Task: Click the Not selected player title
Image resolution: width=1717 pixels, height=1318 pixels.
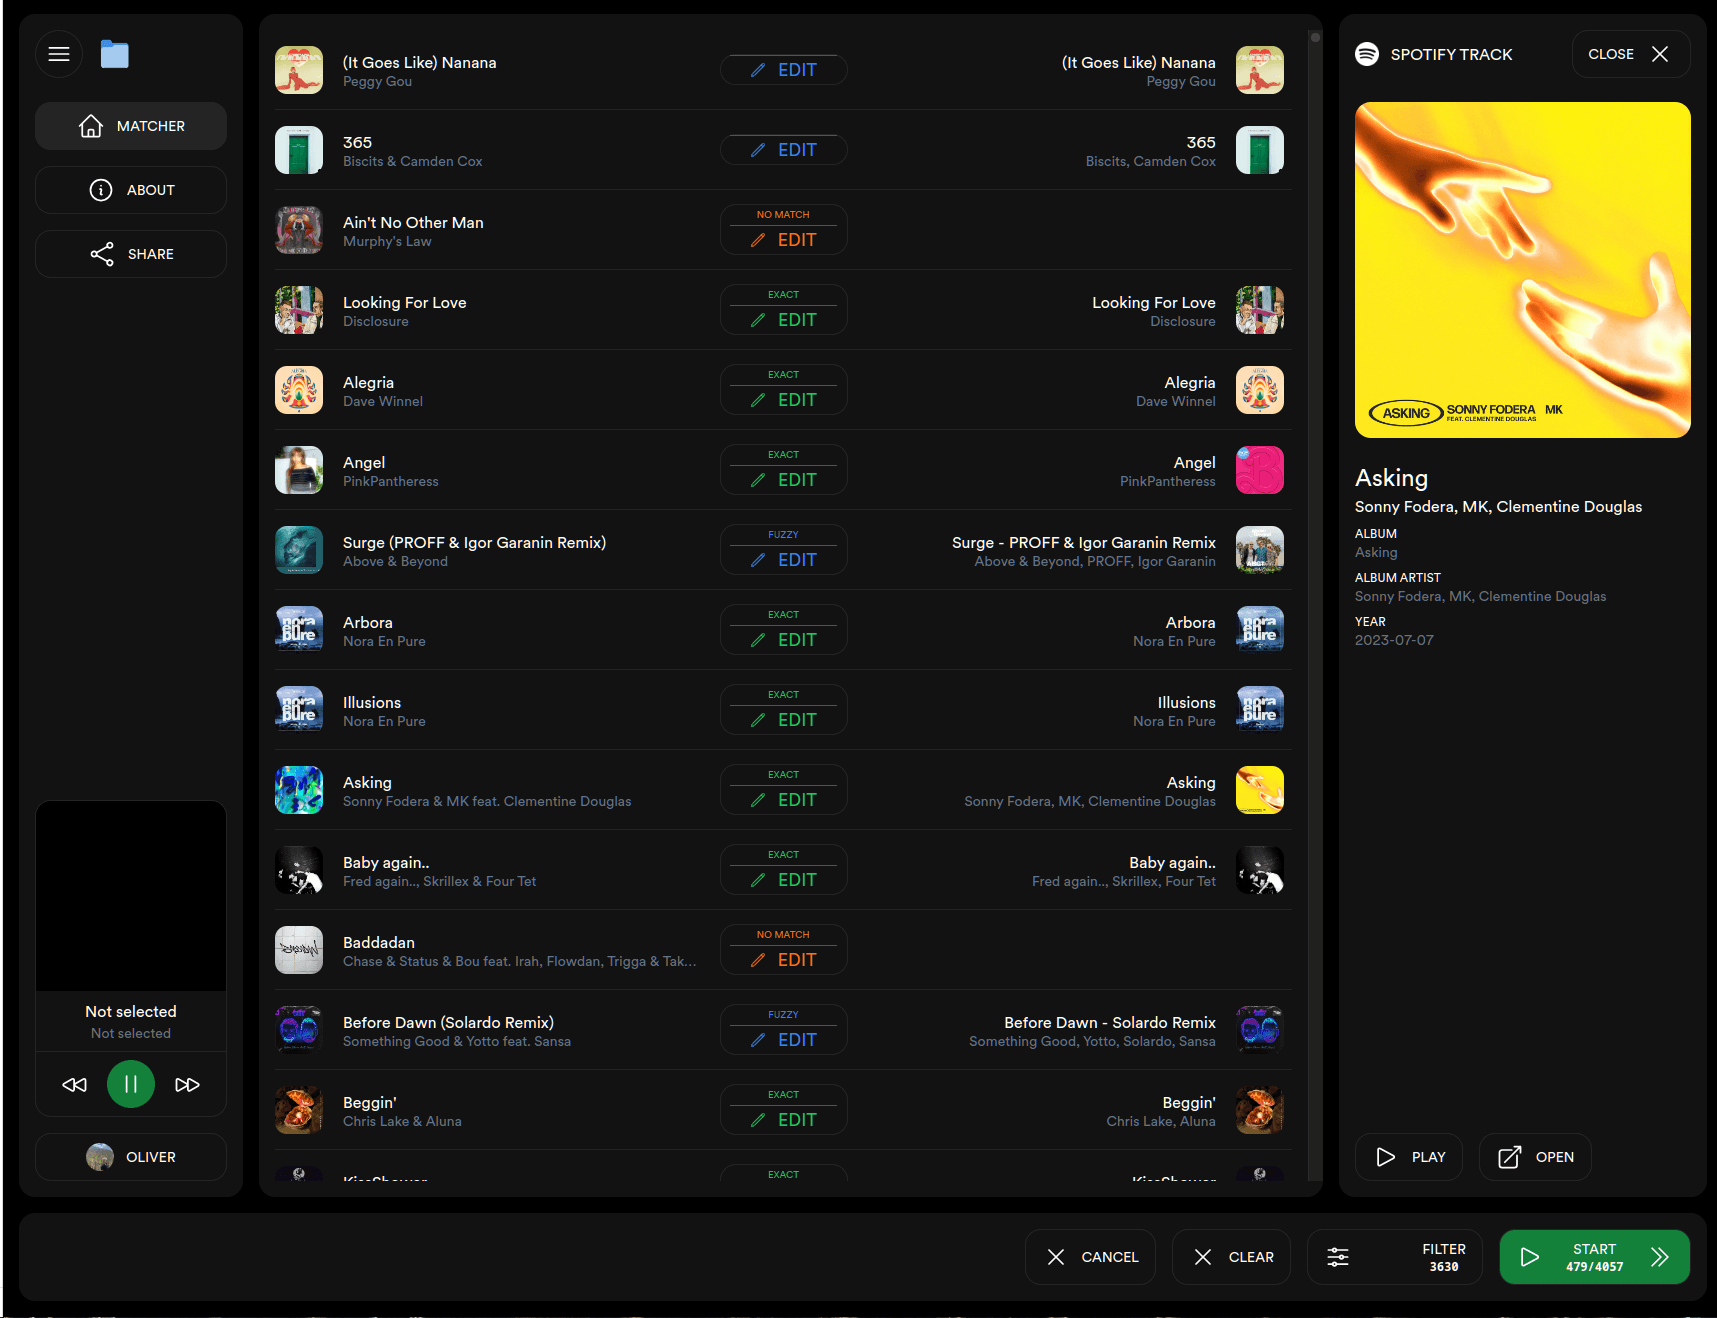Action: 131,1012
